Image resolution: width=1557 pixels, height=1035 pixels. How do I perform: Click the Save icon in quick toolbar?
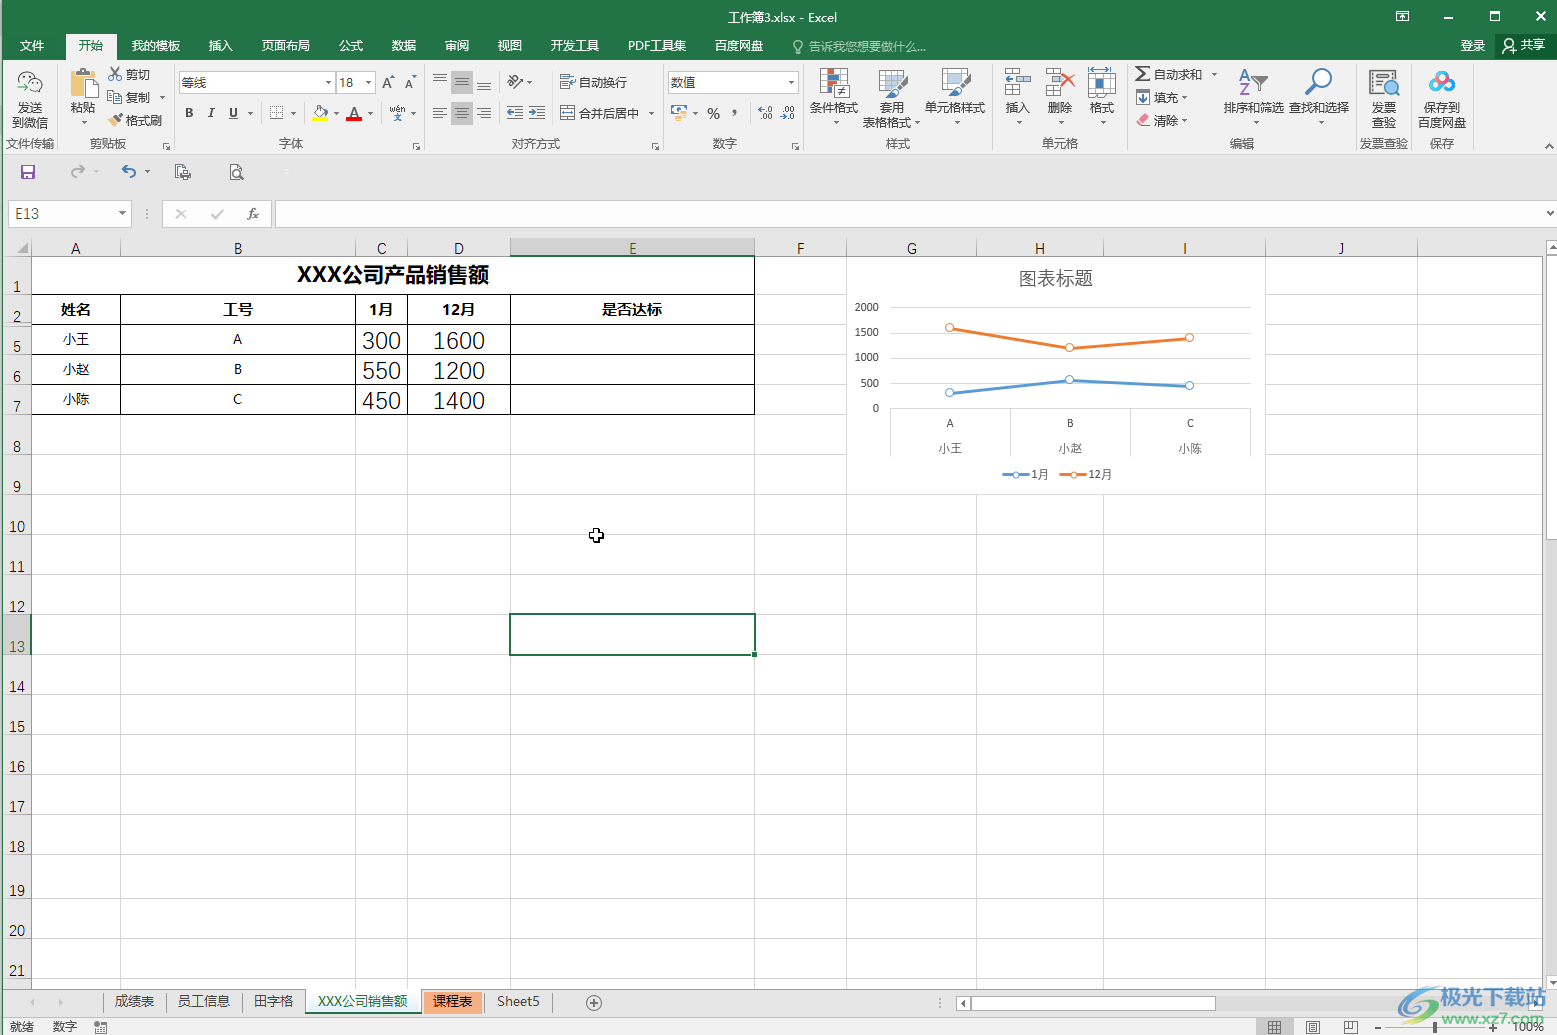(28, 172)
